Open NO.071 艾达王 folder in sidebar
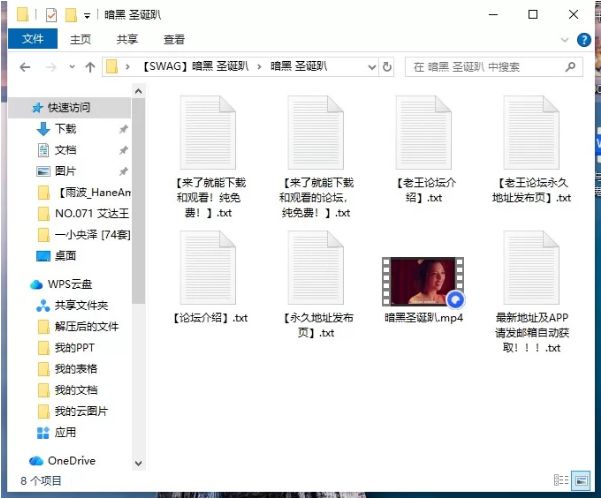Image resolution: width=601 pixels, height=499 pixels. tap(84, 213)
